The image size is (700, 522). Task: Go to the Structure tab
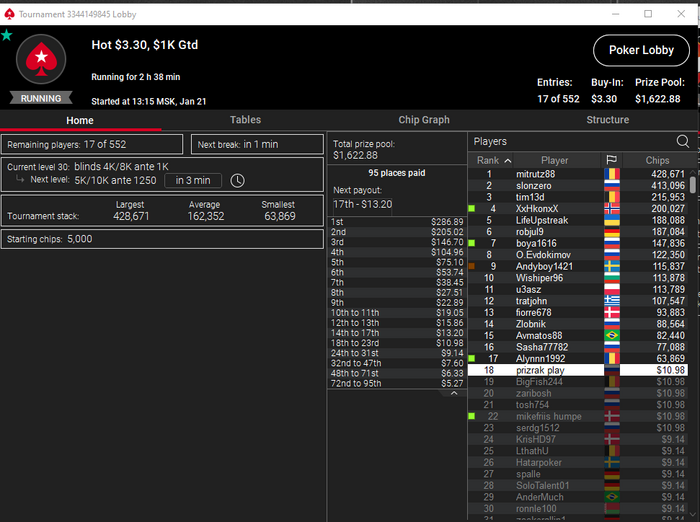608,120
